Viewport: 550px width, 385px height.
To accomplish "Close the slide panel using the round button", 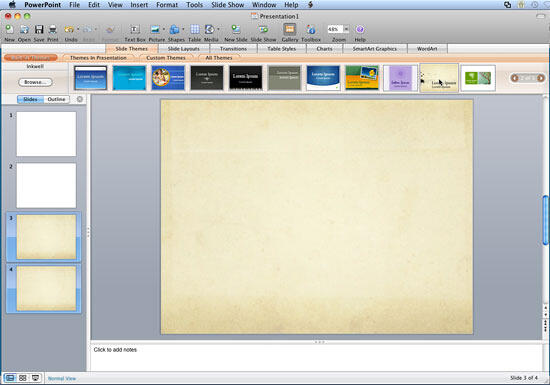I will (80, 99).
